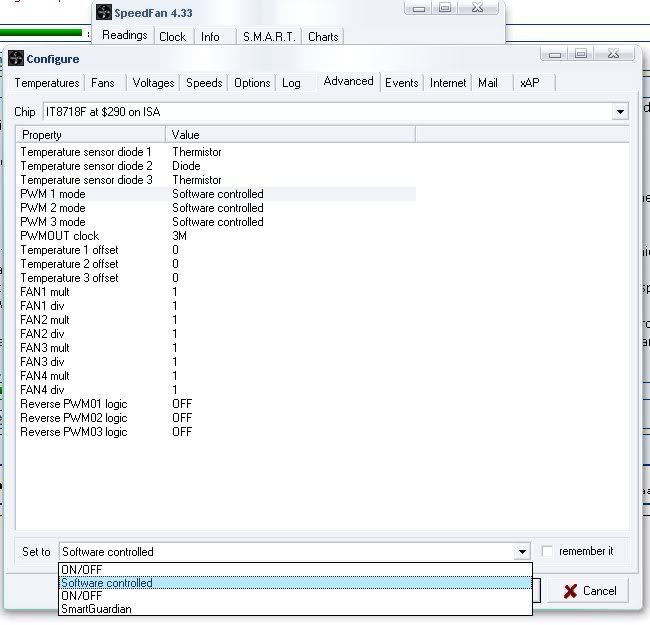Toggle the 'Set to' dropdown arrow
Screen dimensions: 650x625
click(x=522, y=552)
